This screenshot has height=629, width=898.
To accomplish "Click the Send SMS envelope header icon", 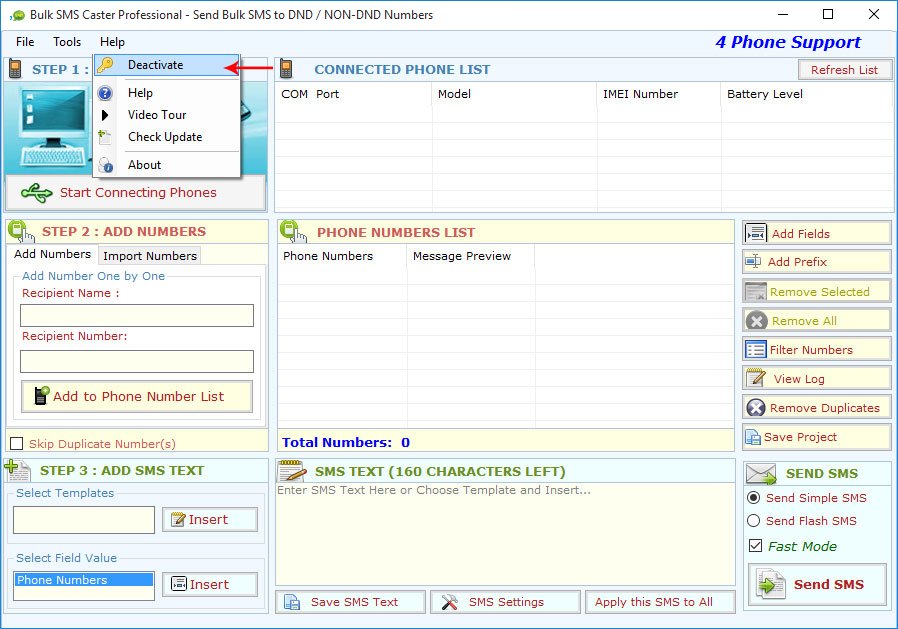I will (x=761, y=474).
